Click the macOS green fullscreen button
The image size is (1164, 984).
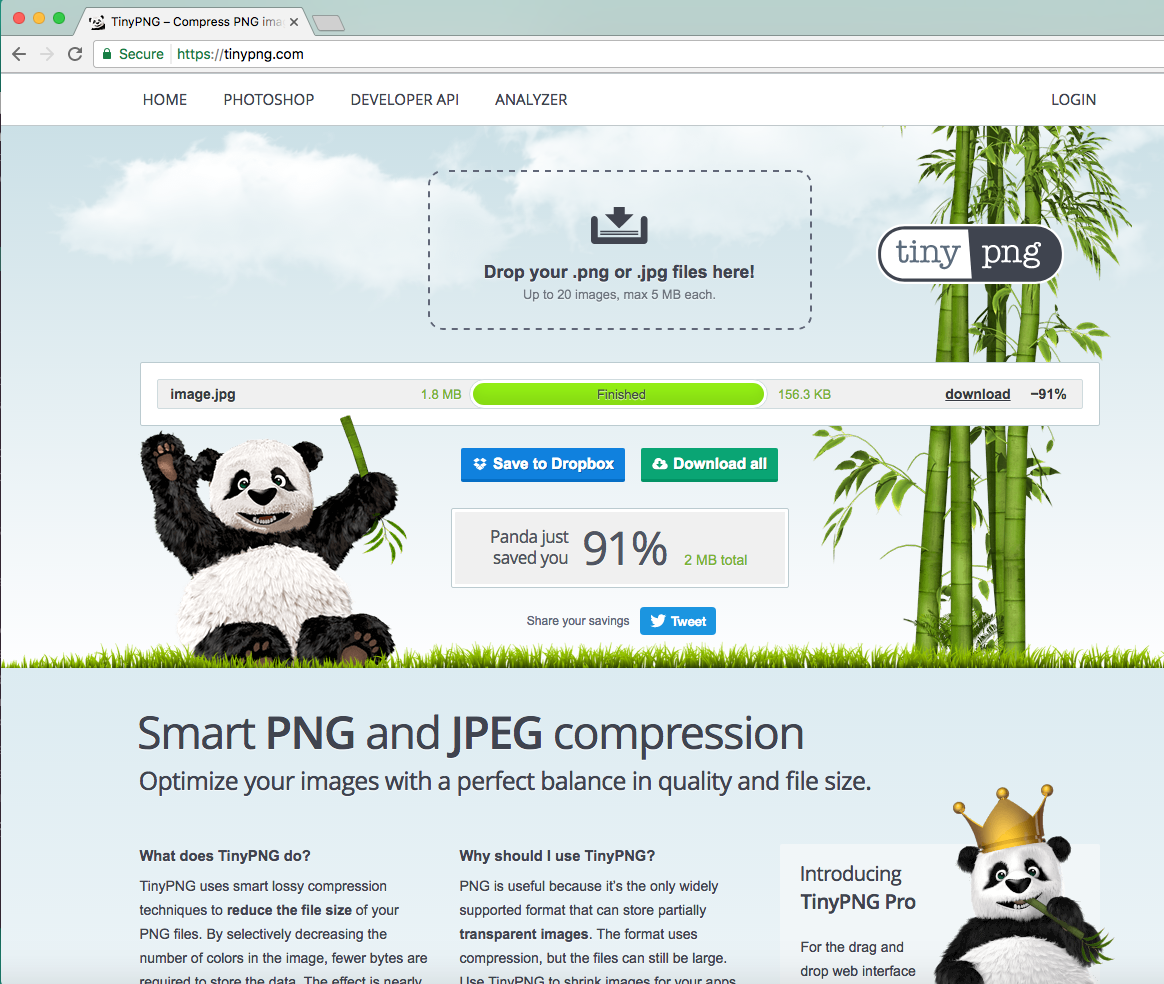59,18
